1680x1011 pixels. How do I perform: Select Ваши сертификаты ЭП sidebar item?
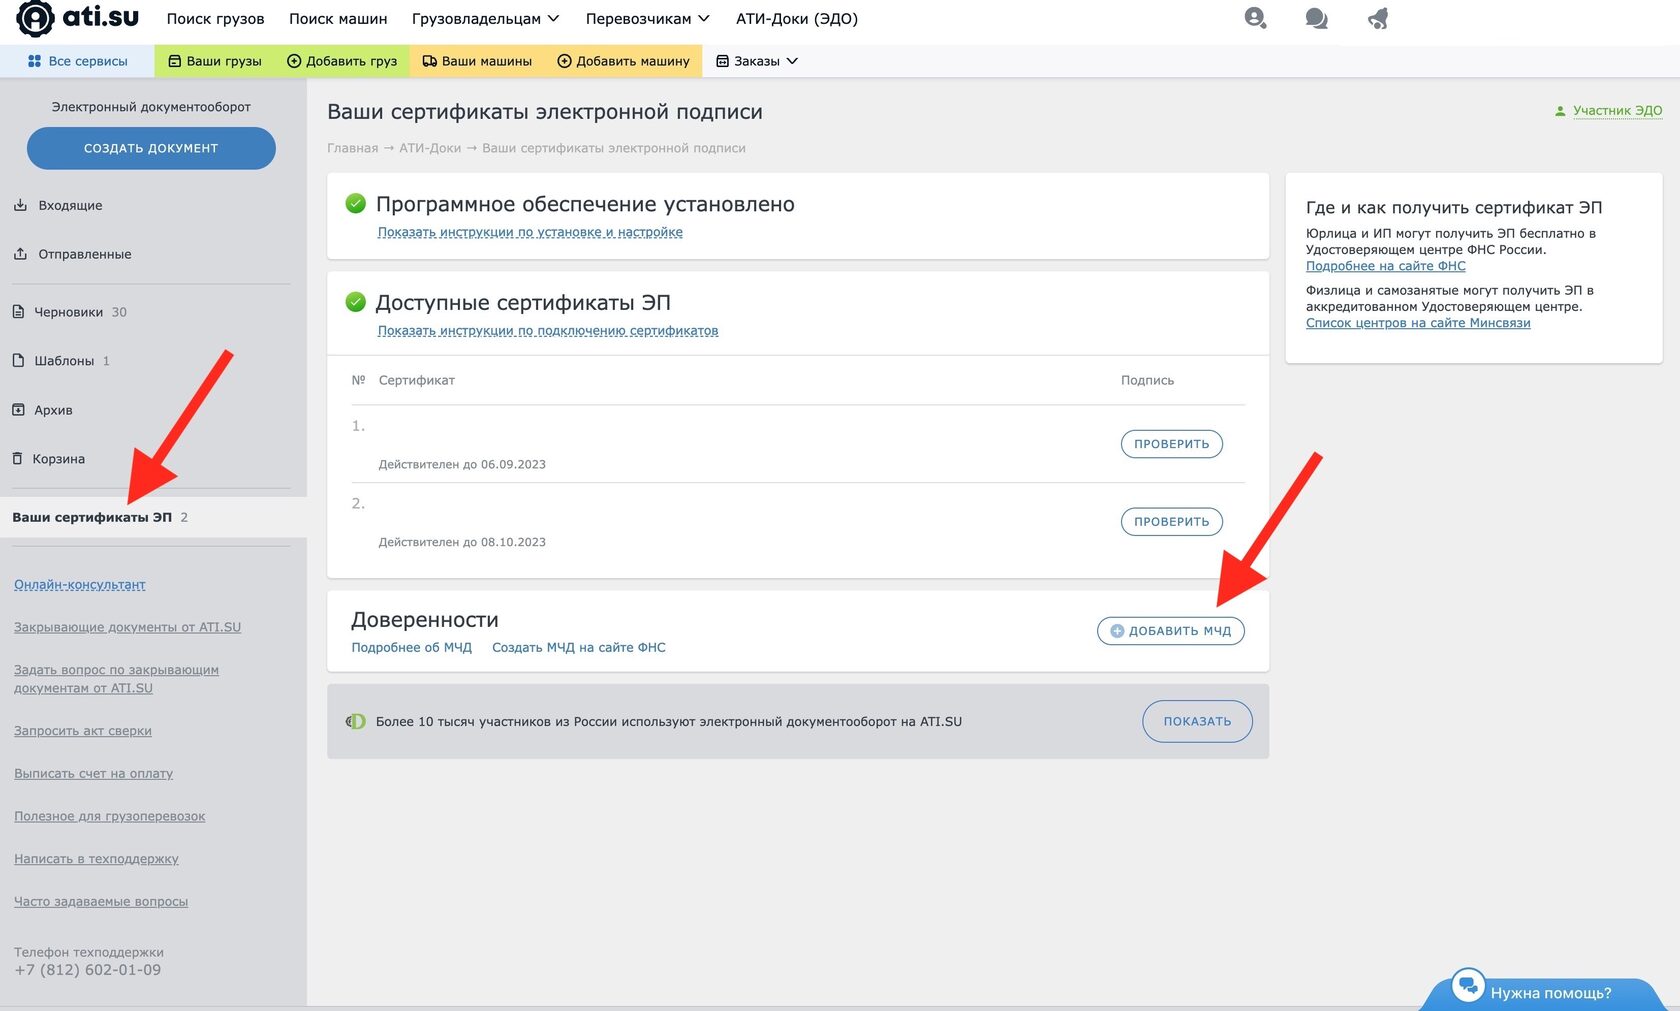153,517
